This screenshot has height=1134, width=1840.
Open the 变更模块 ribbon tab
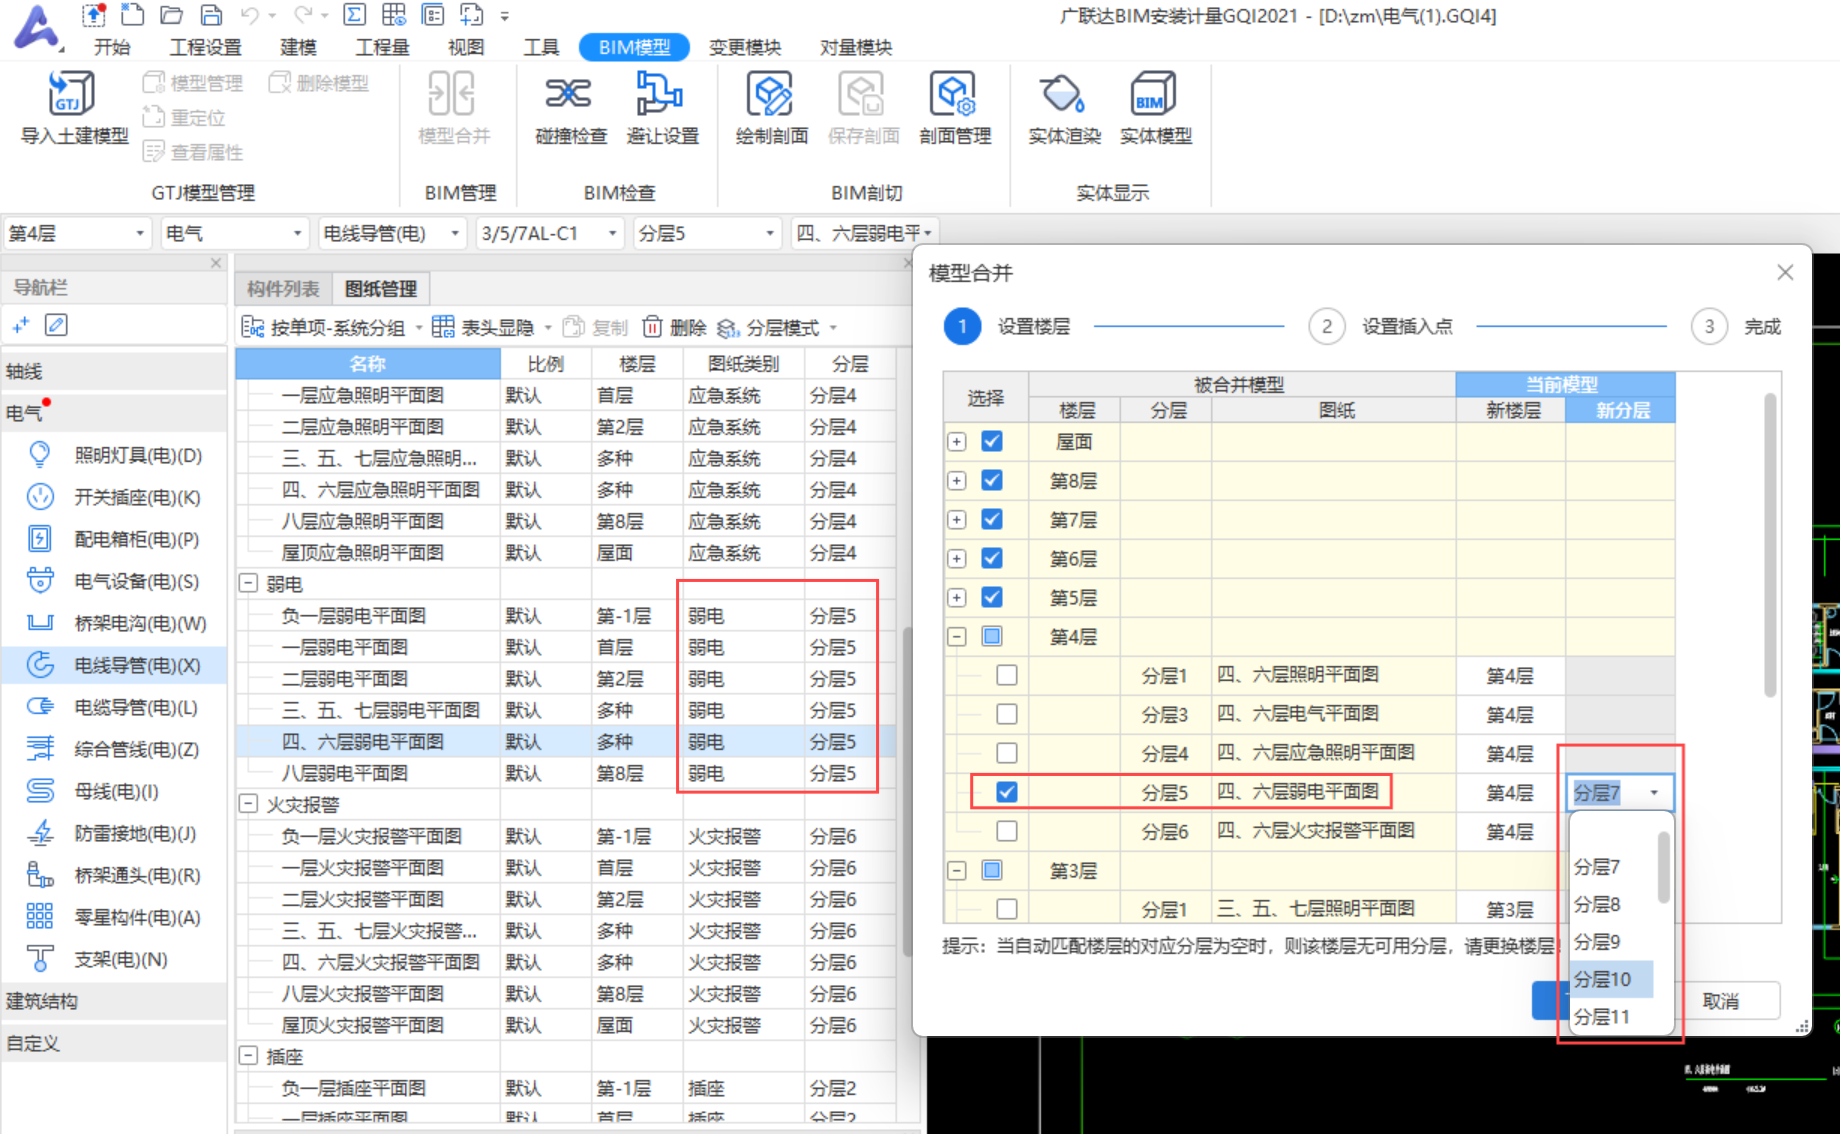745,47
